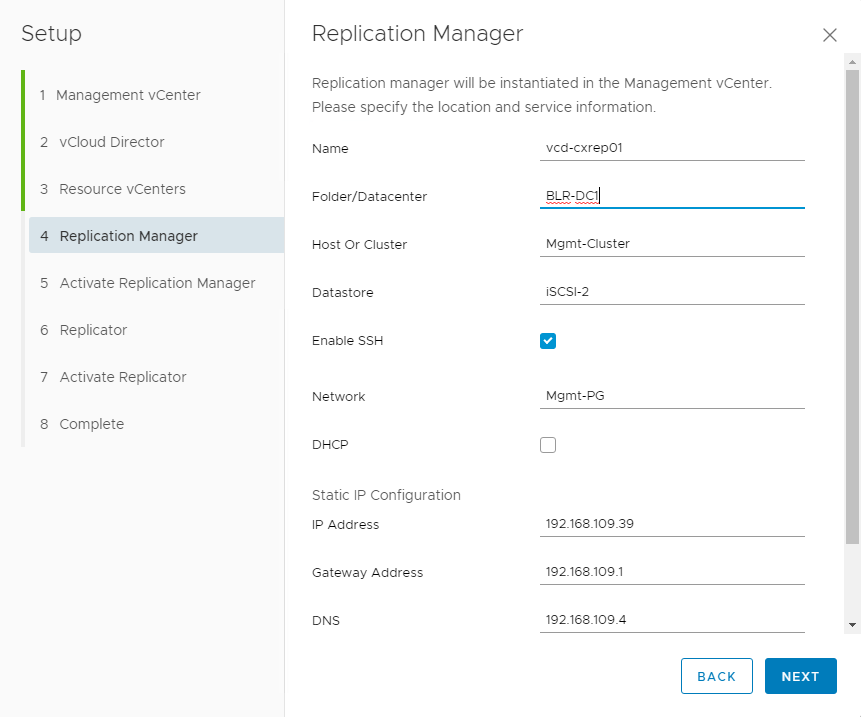Select step 8 Complete
This screenshot has height=717, width=861.
92,424
